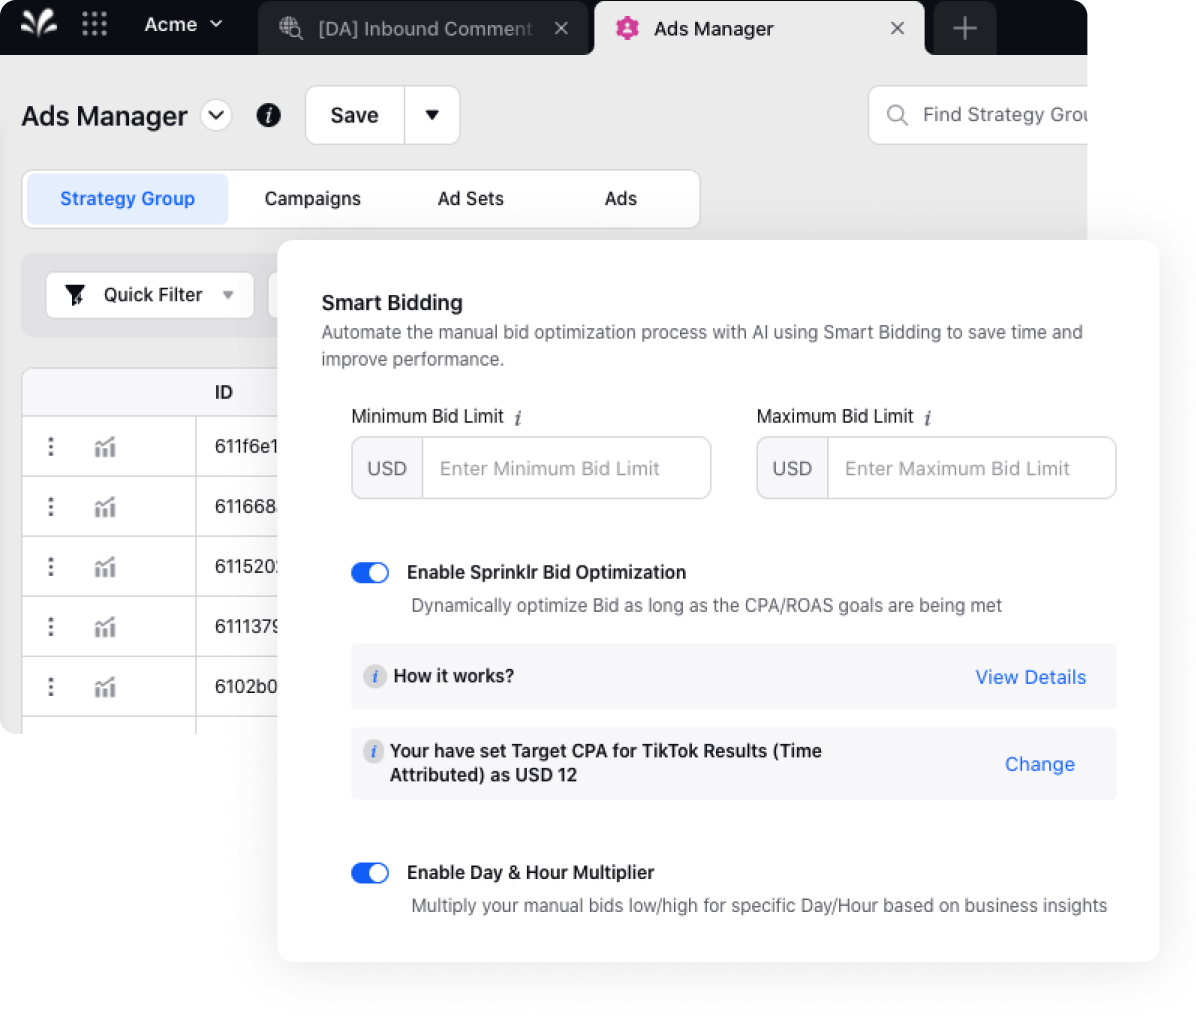Click the Enter Maximum Bid Limit field
The width and height of the screenshot is (1196, 1020).
click(x=971, y=468)
